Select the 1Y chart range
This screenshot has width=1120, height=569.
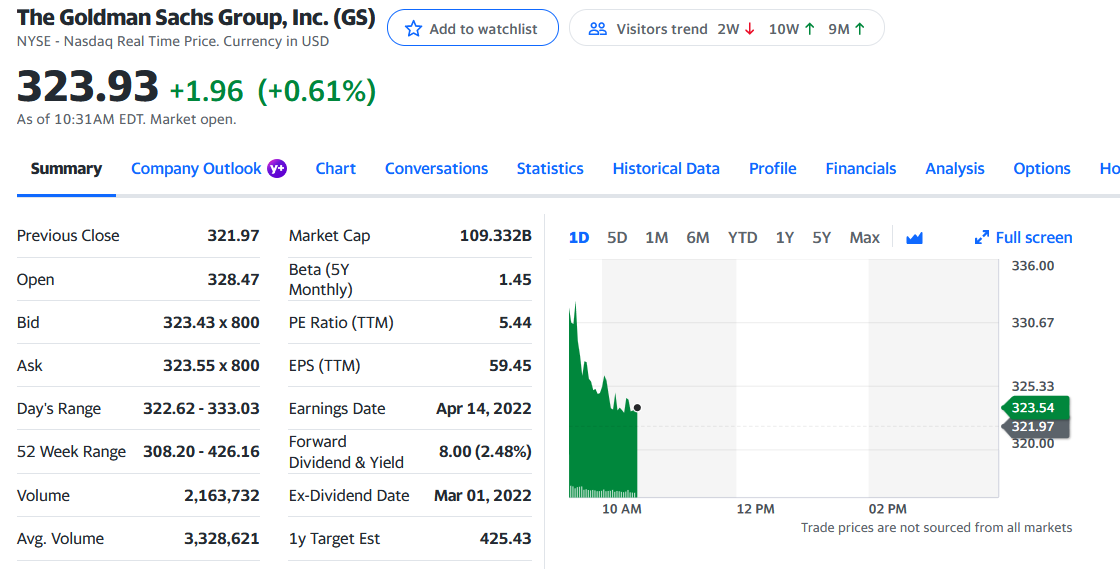click(x=785, y=238)
